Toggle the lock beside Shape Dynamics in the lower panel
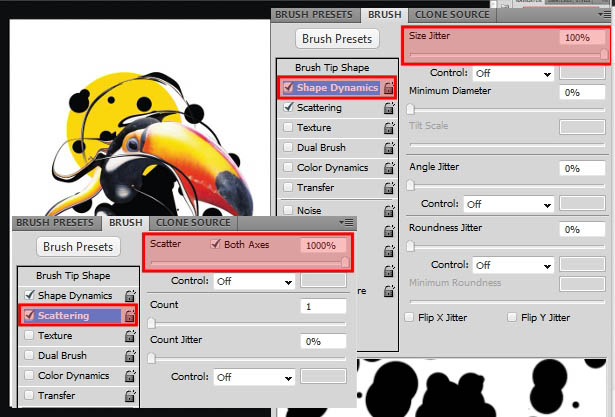615x417 pixels. point(130,296)
